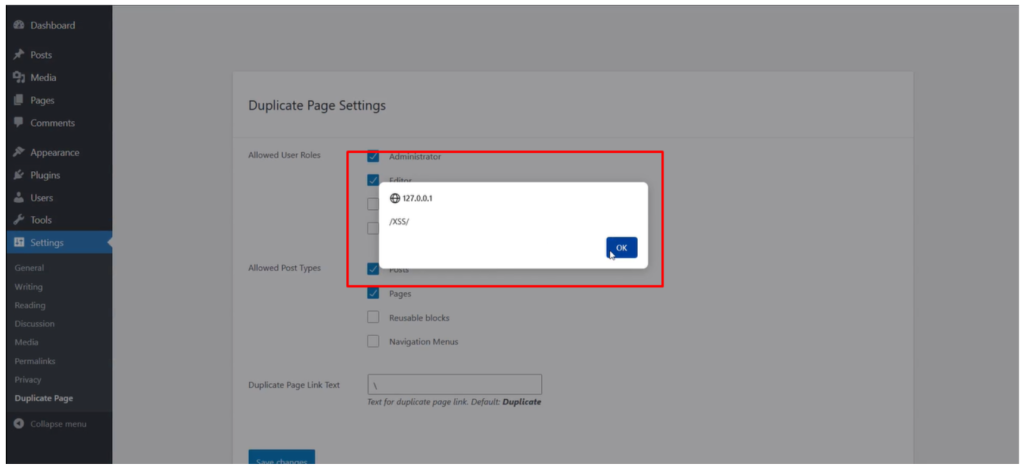Viewport: 1024px width, 470px height.
Task: Open the Appearance menu
Action: (x=56, y=153)
